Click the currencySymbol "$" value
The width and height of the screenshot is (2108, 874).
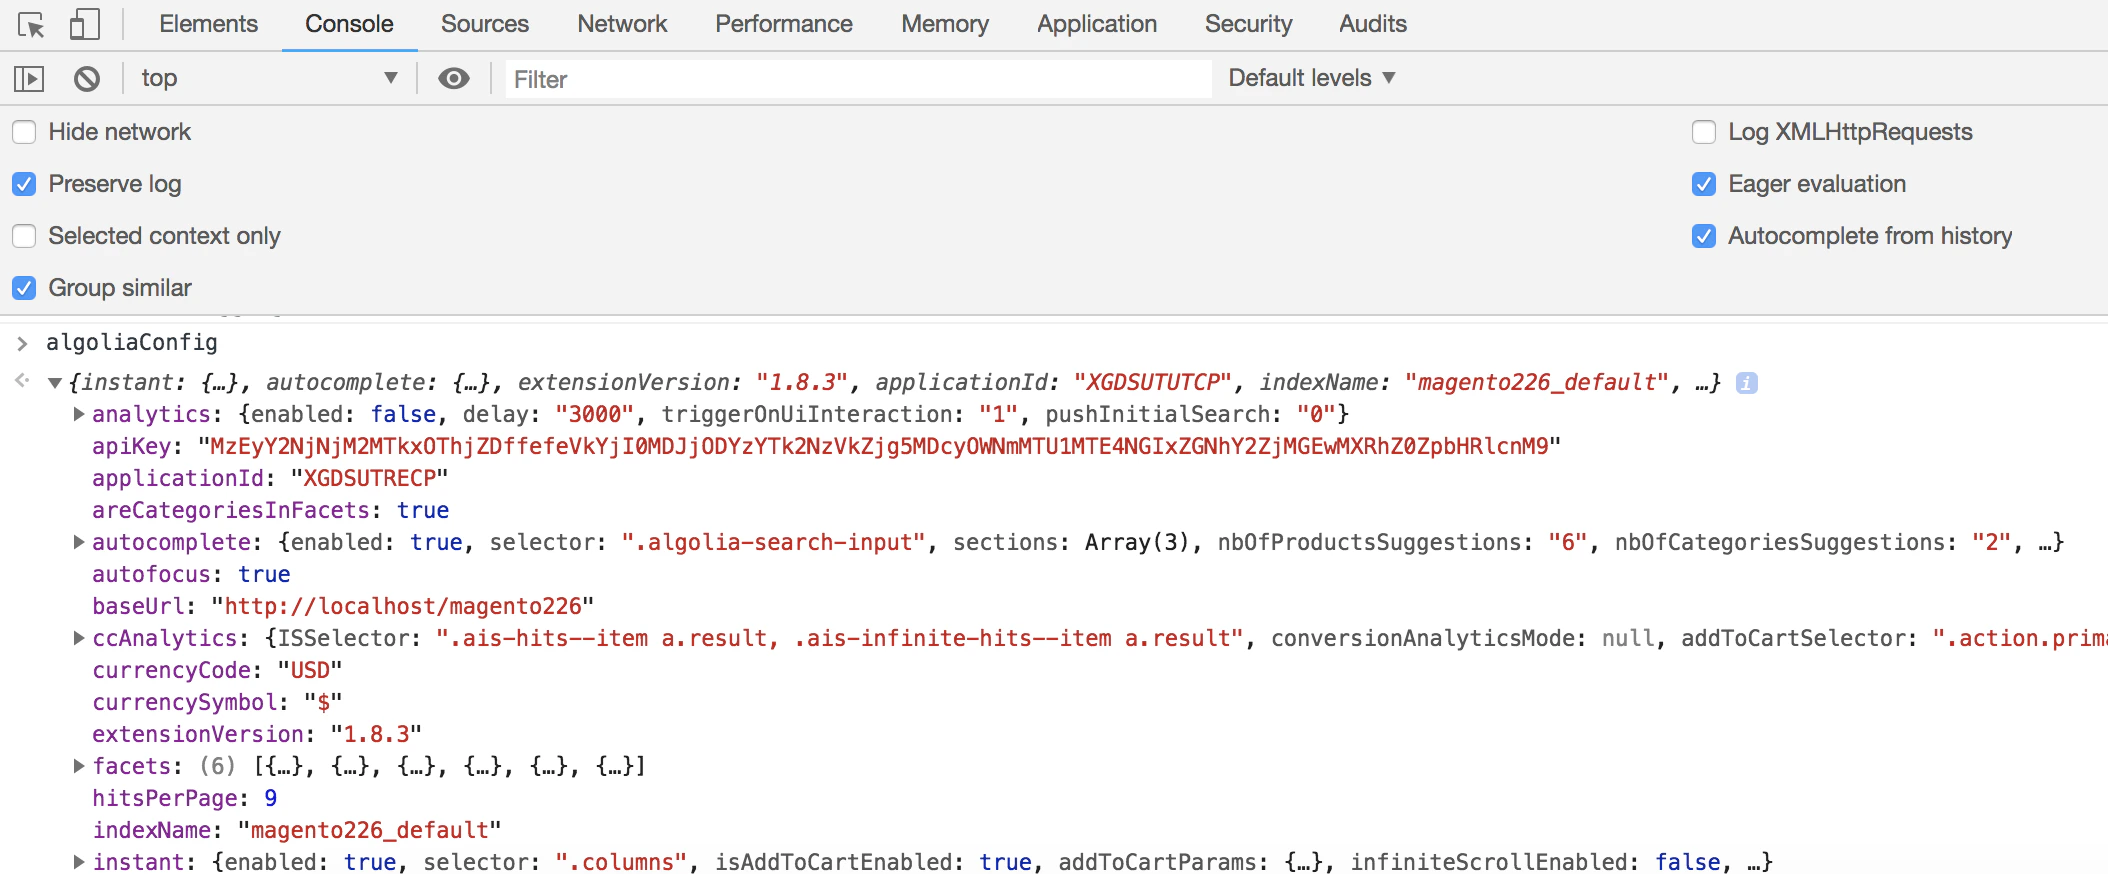(x=323, y=702)
